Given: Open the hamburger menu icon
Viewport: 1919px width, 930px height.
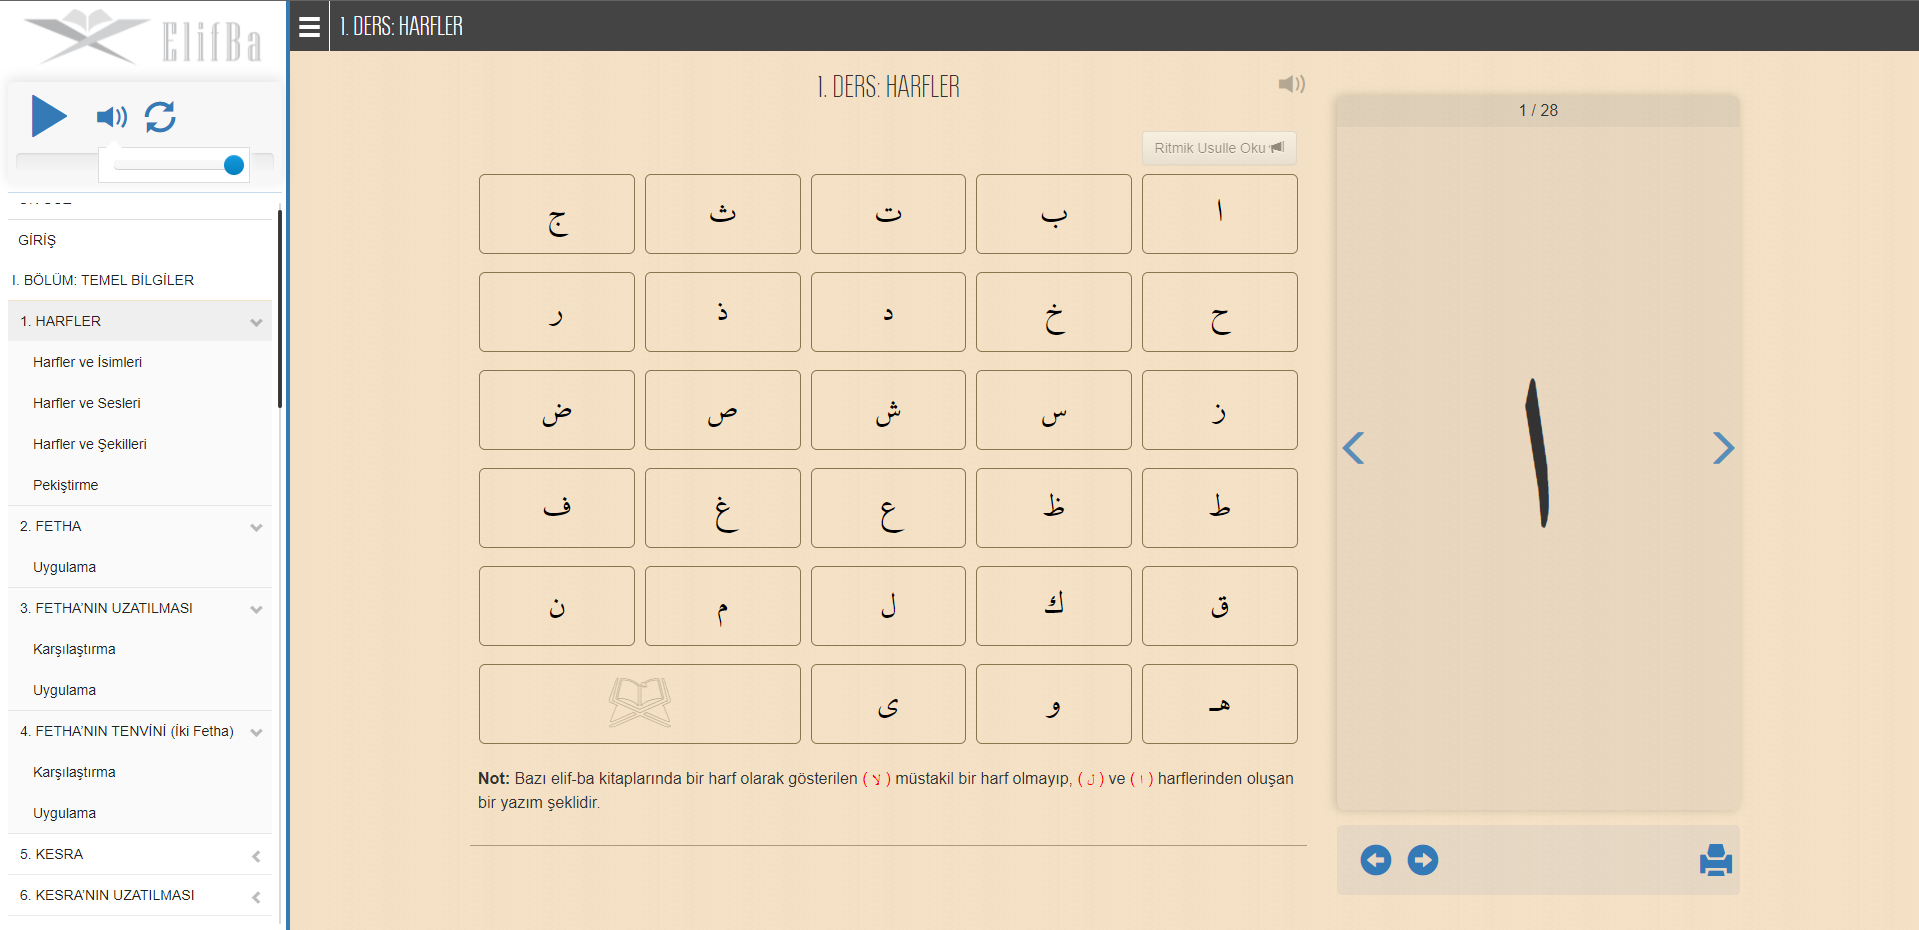Looking at the screenshot, I should pos(310,27).
